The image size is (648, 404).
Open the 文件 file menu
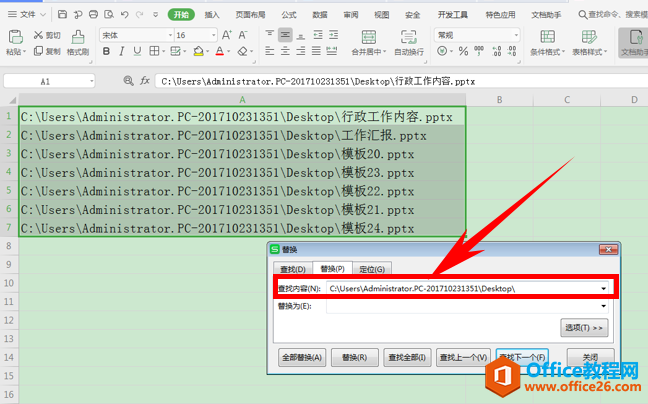pyautogui.click(x=27, y=15)
